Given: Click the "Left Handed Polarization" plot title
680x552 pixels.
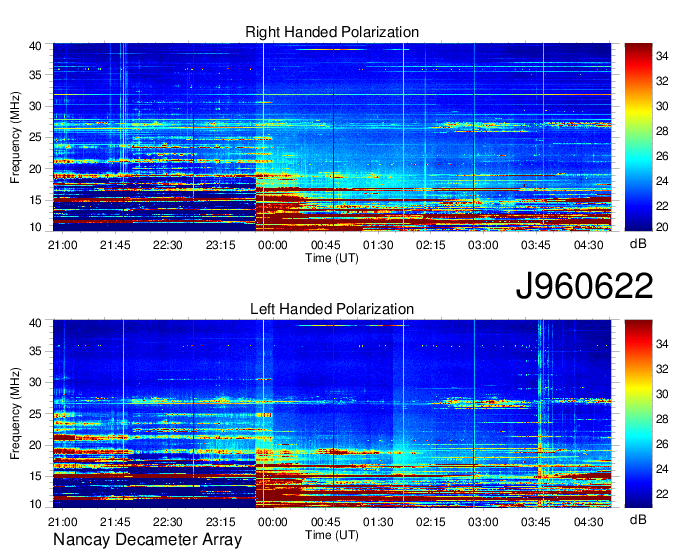Looking at the screenshot, I should pos(332,309).
